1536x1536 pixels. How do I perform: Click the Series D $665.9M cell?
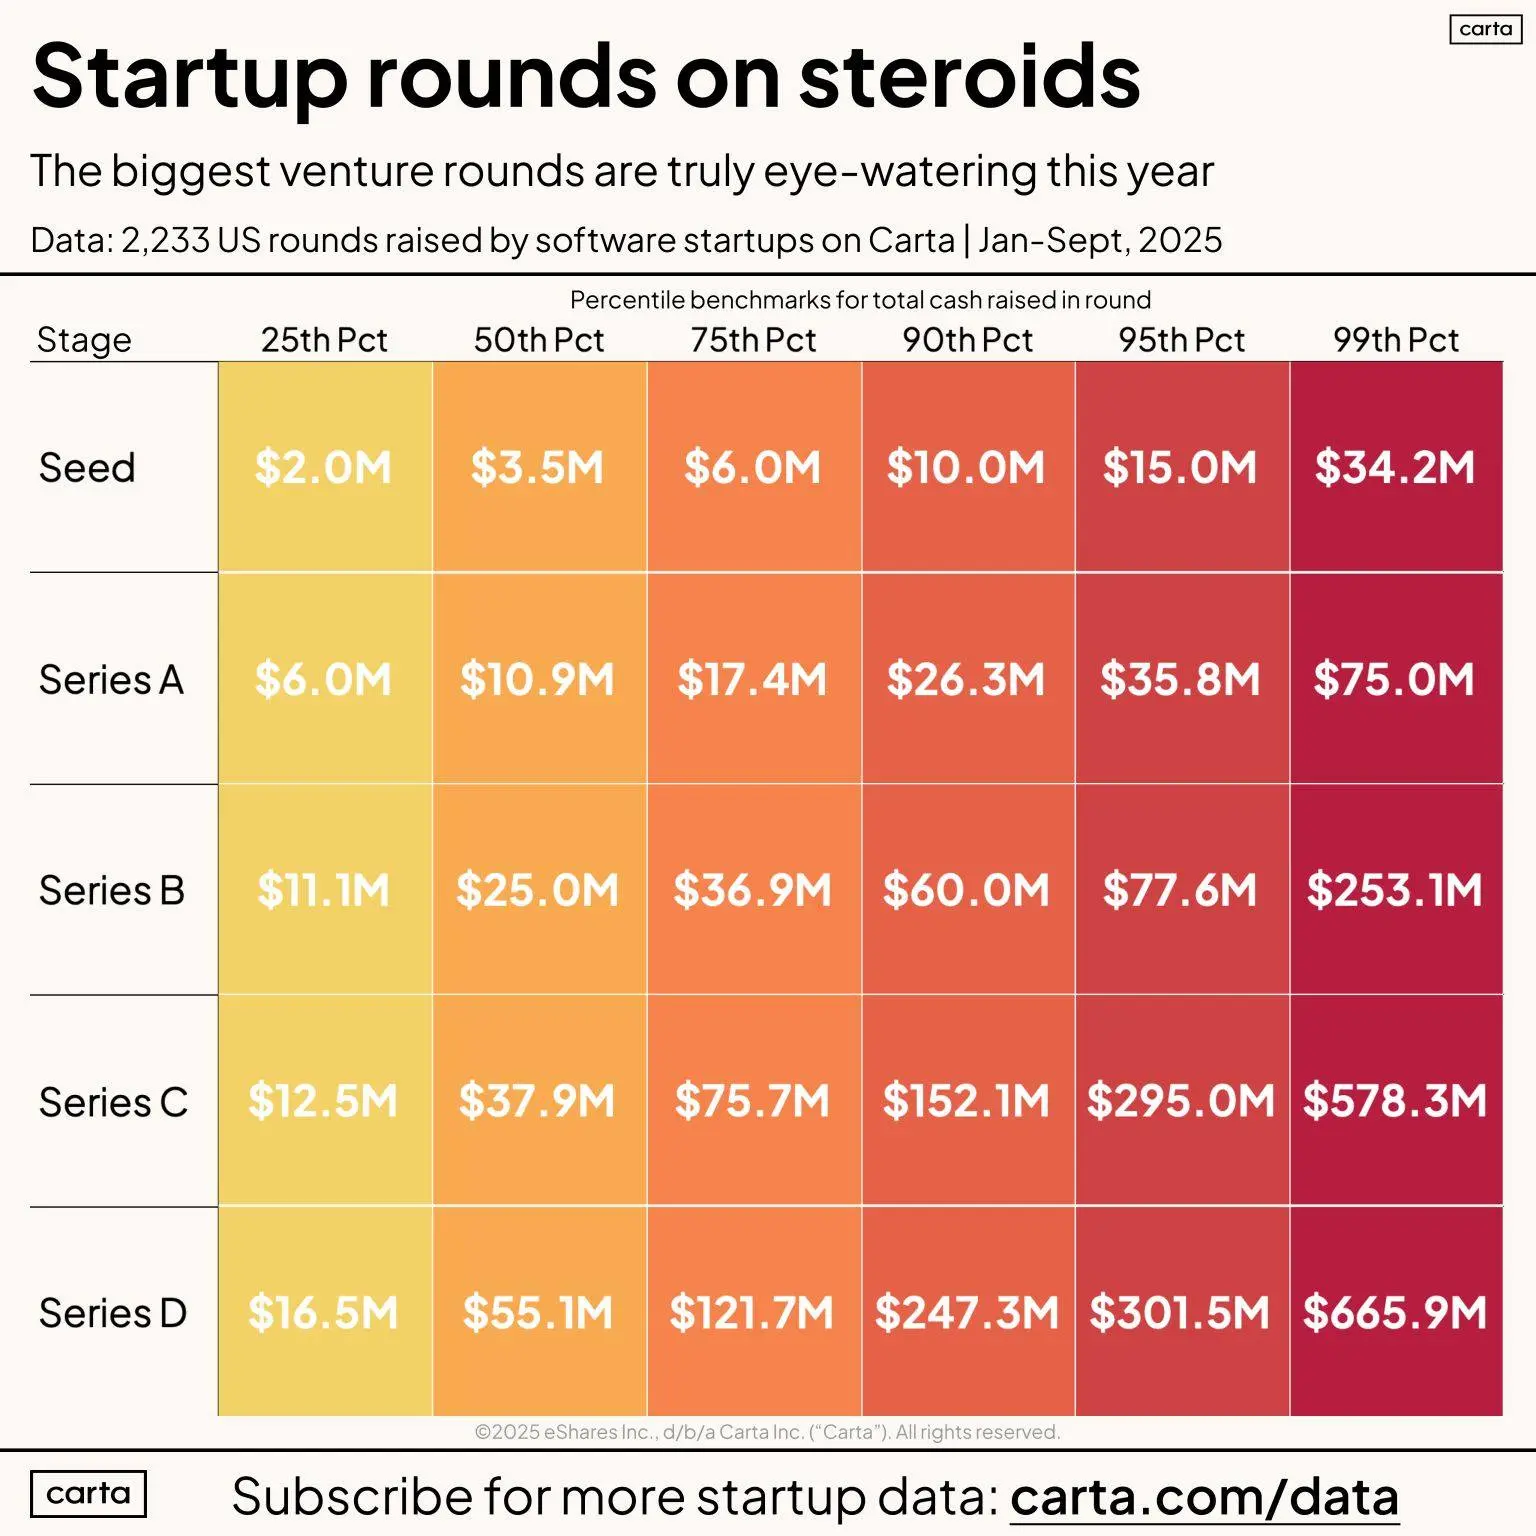click(1395, 1312)
